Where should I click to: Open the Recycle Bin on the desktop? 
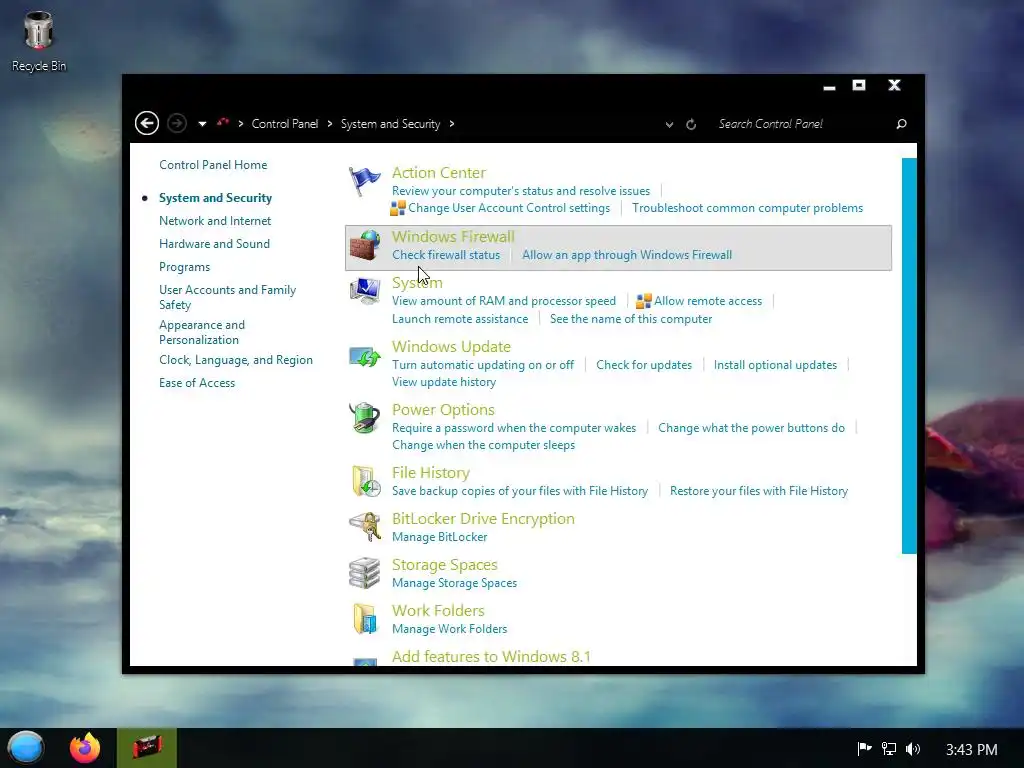[39, 41]
